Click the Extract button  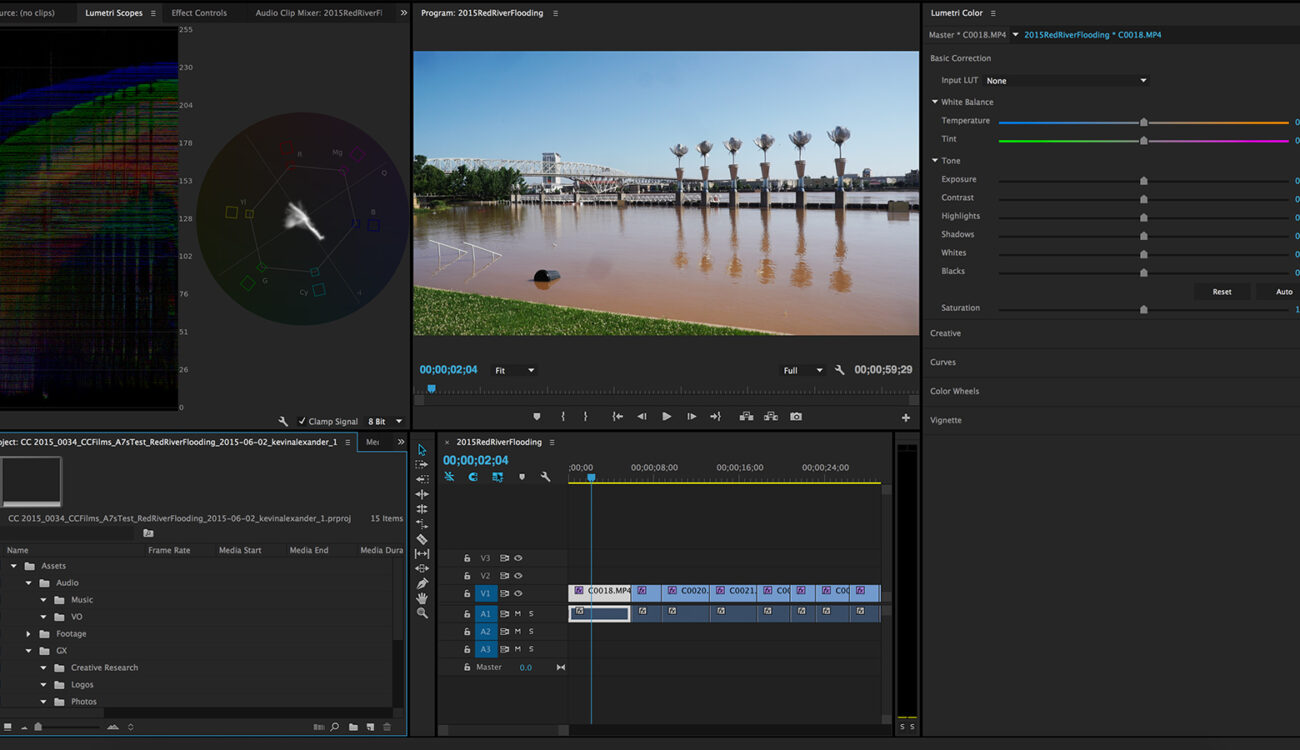771,417
